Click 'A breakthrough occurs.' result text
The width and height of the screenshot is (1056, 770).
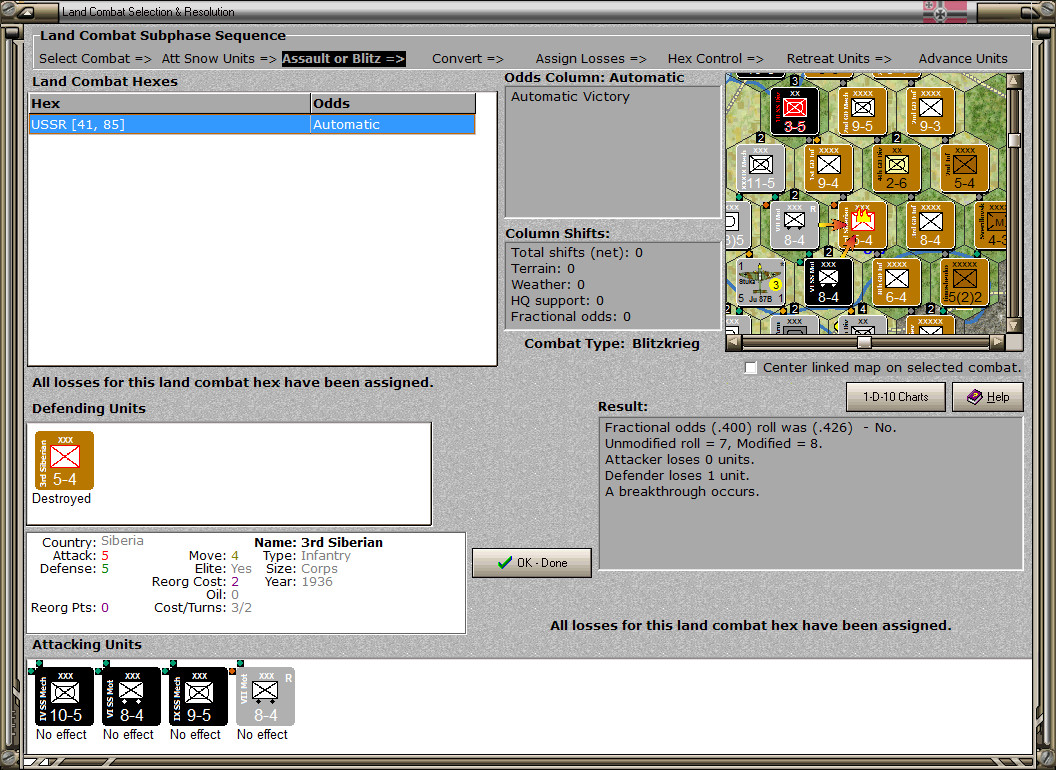click(682, 492)
